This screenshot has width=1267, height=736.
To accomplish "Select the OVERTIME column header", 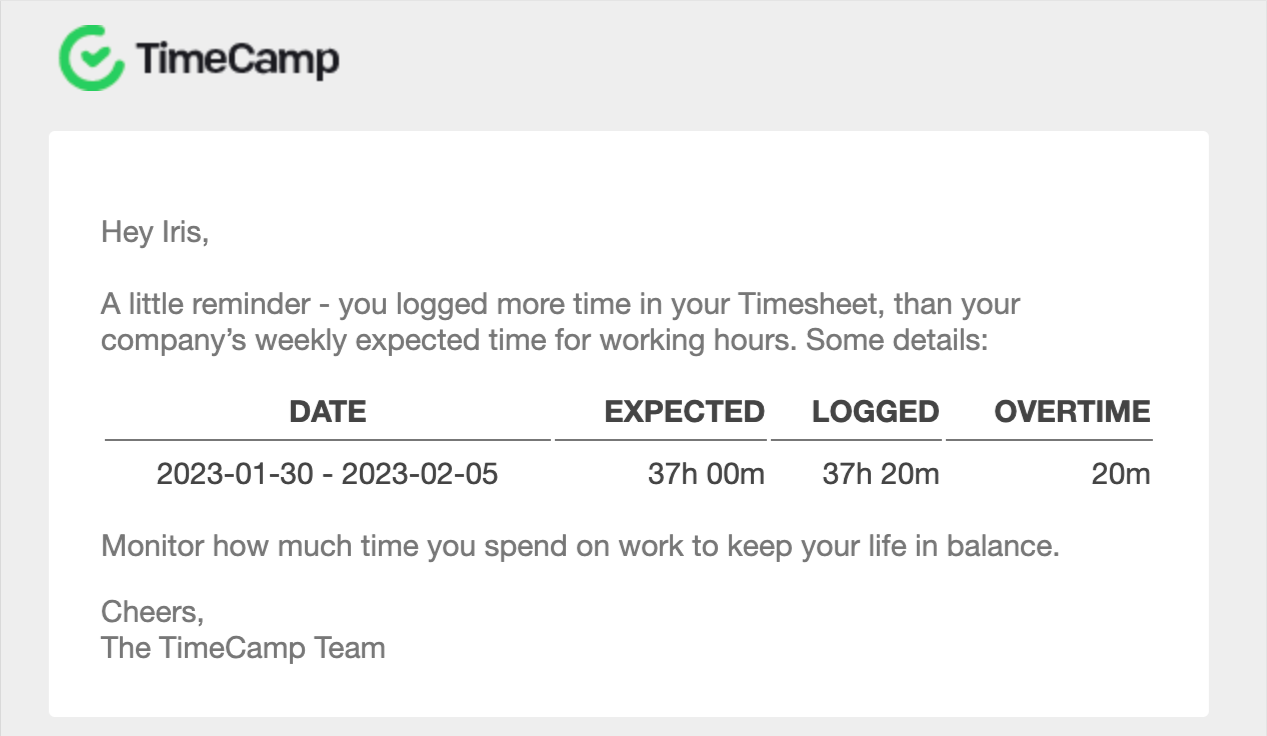I will tap(1073, 411).
